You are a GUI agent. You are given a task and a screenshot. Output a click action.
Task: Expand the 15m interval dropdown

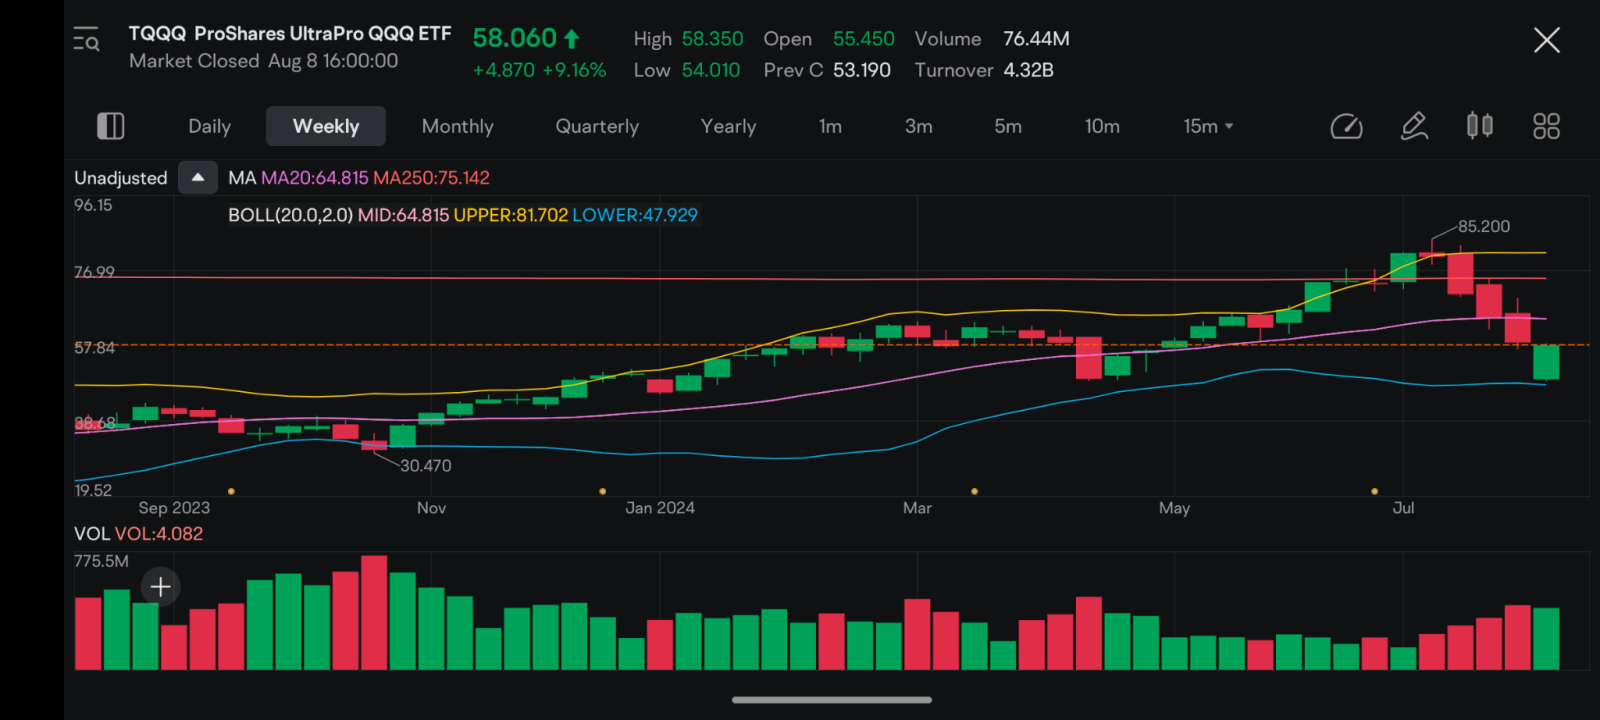pyautogui.click(x=1208, y=126)
